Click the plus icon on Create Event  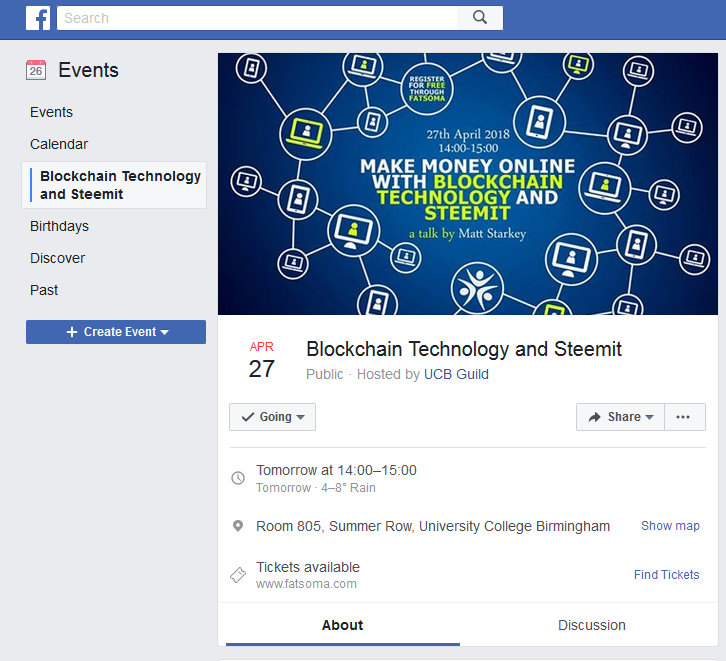tap(72, 332)
